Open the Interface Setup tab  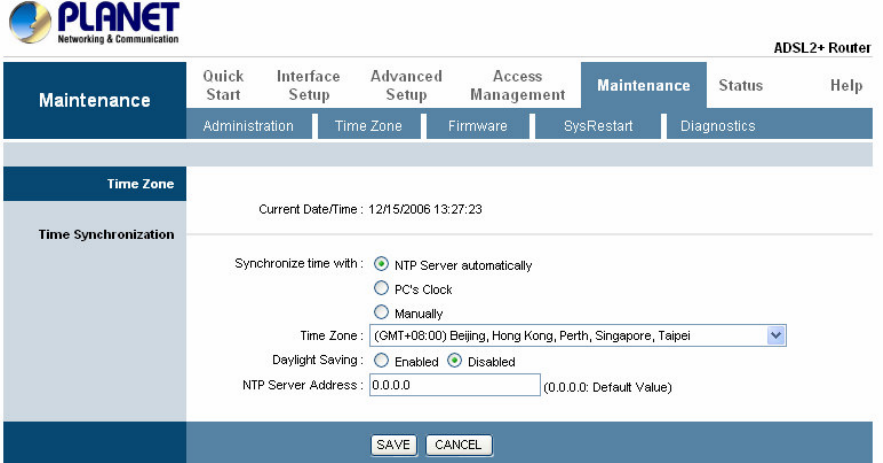[x=308, y=85]
